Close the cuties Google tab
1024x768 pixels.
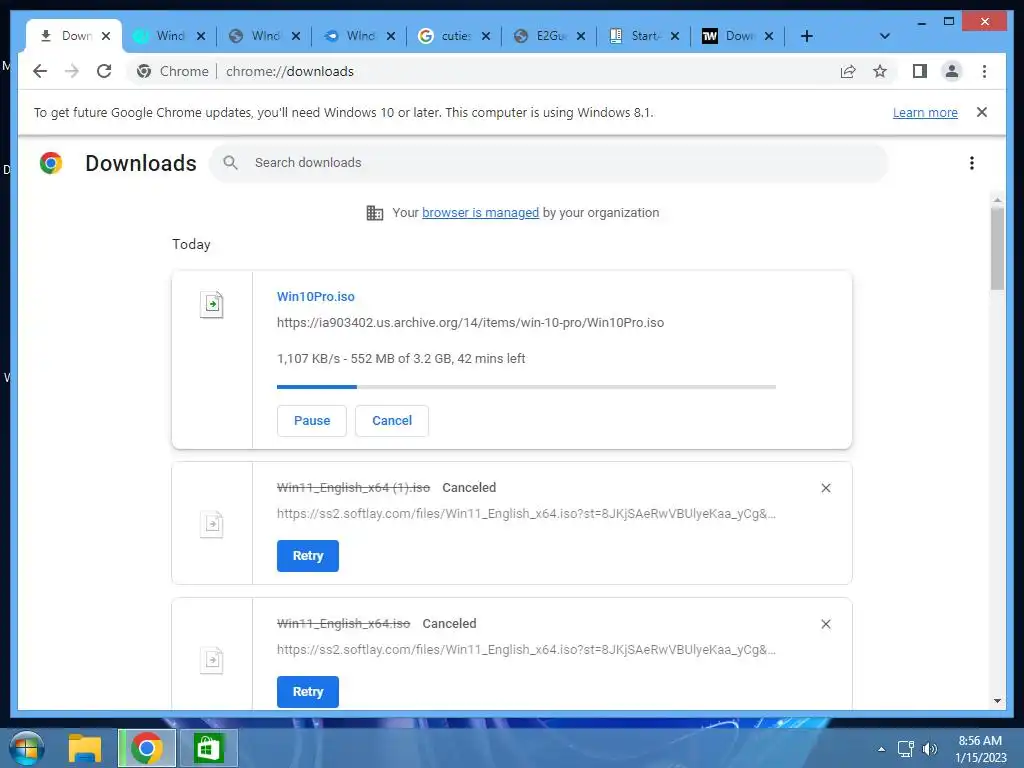486,36
